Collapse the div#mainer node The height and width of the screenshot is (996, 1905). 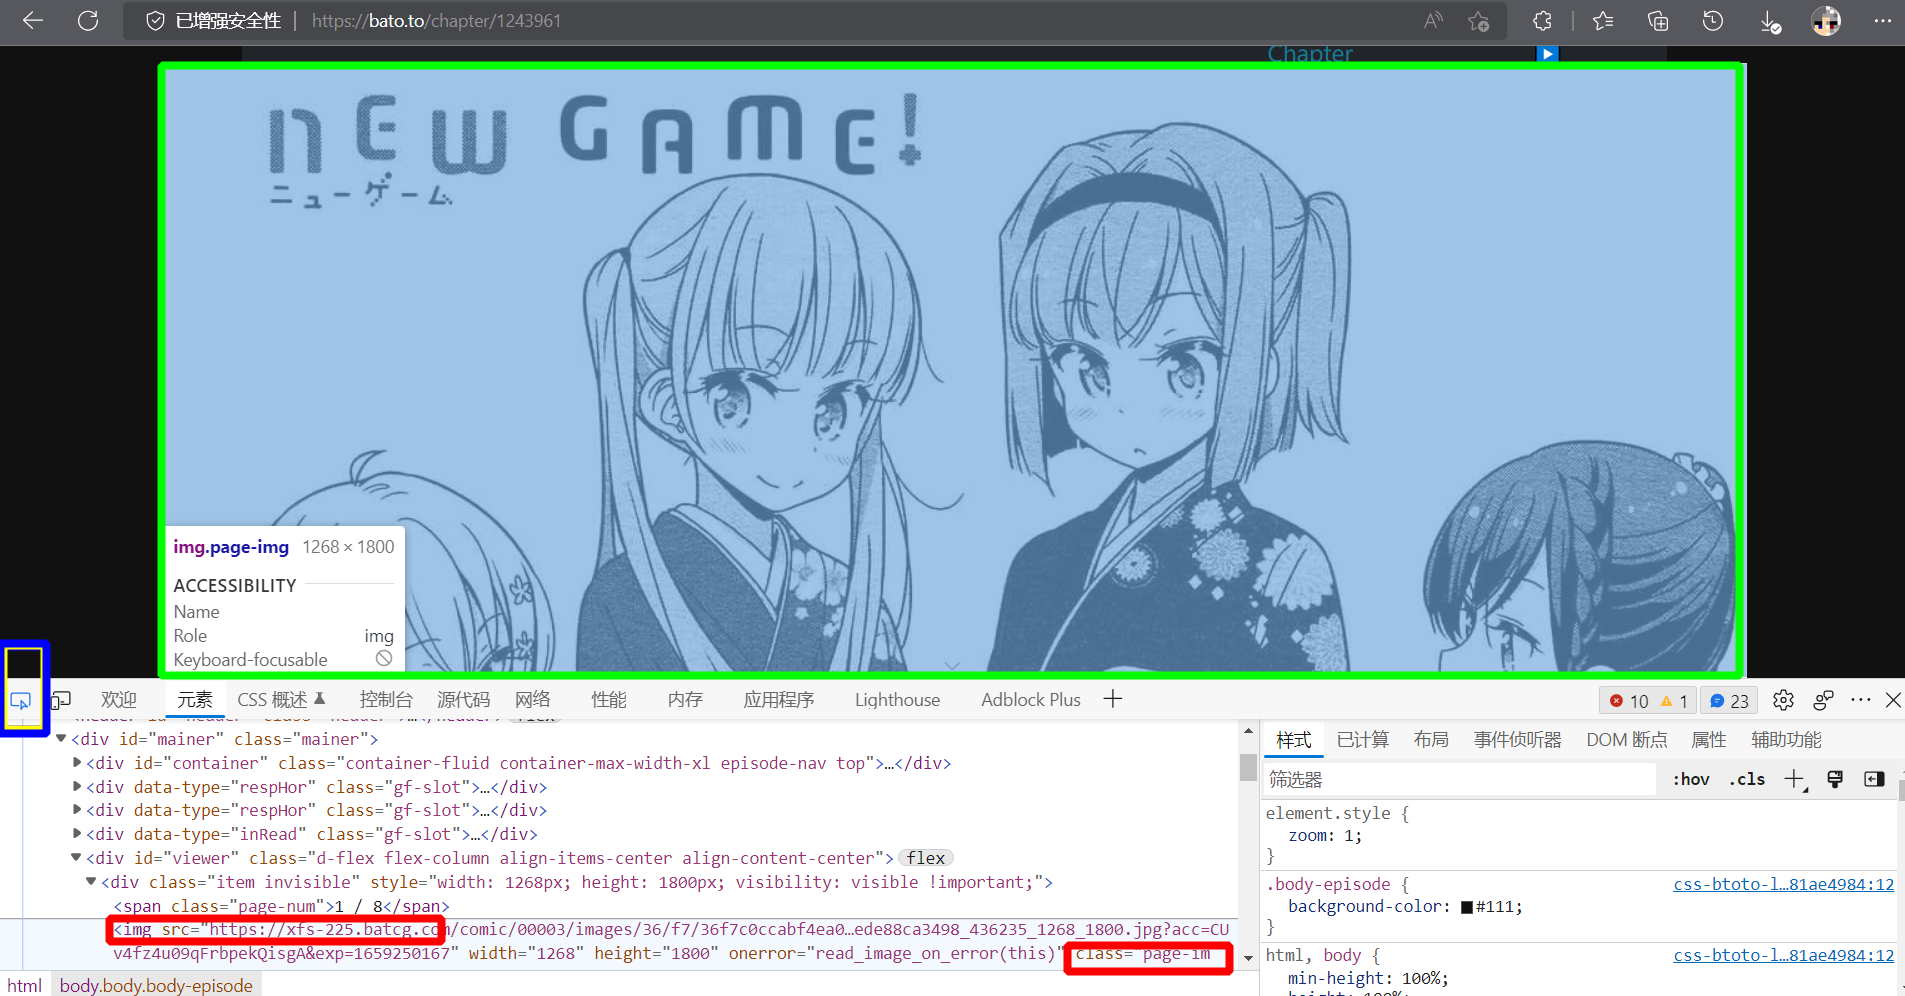61,739
